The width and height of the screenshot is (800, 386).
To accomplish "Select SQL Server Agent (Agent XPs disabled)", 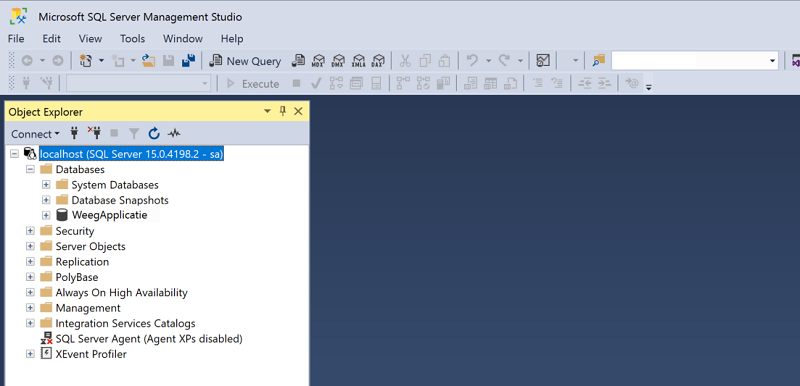I will coord(149,339).
